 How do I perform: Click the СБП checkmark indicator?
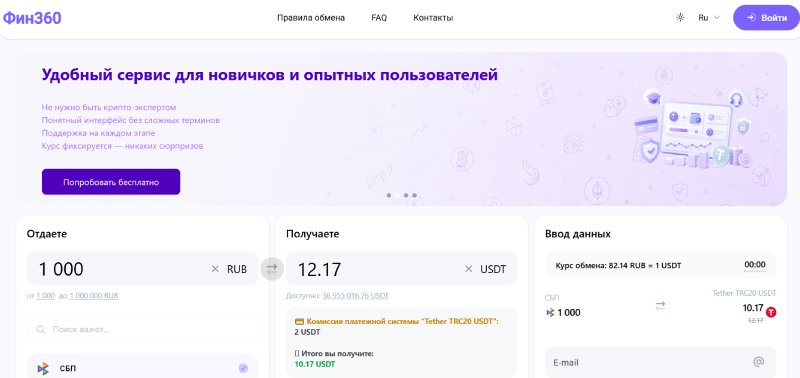pos(243,368)
